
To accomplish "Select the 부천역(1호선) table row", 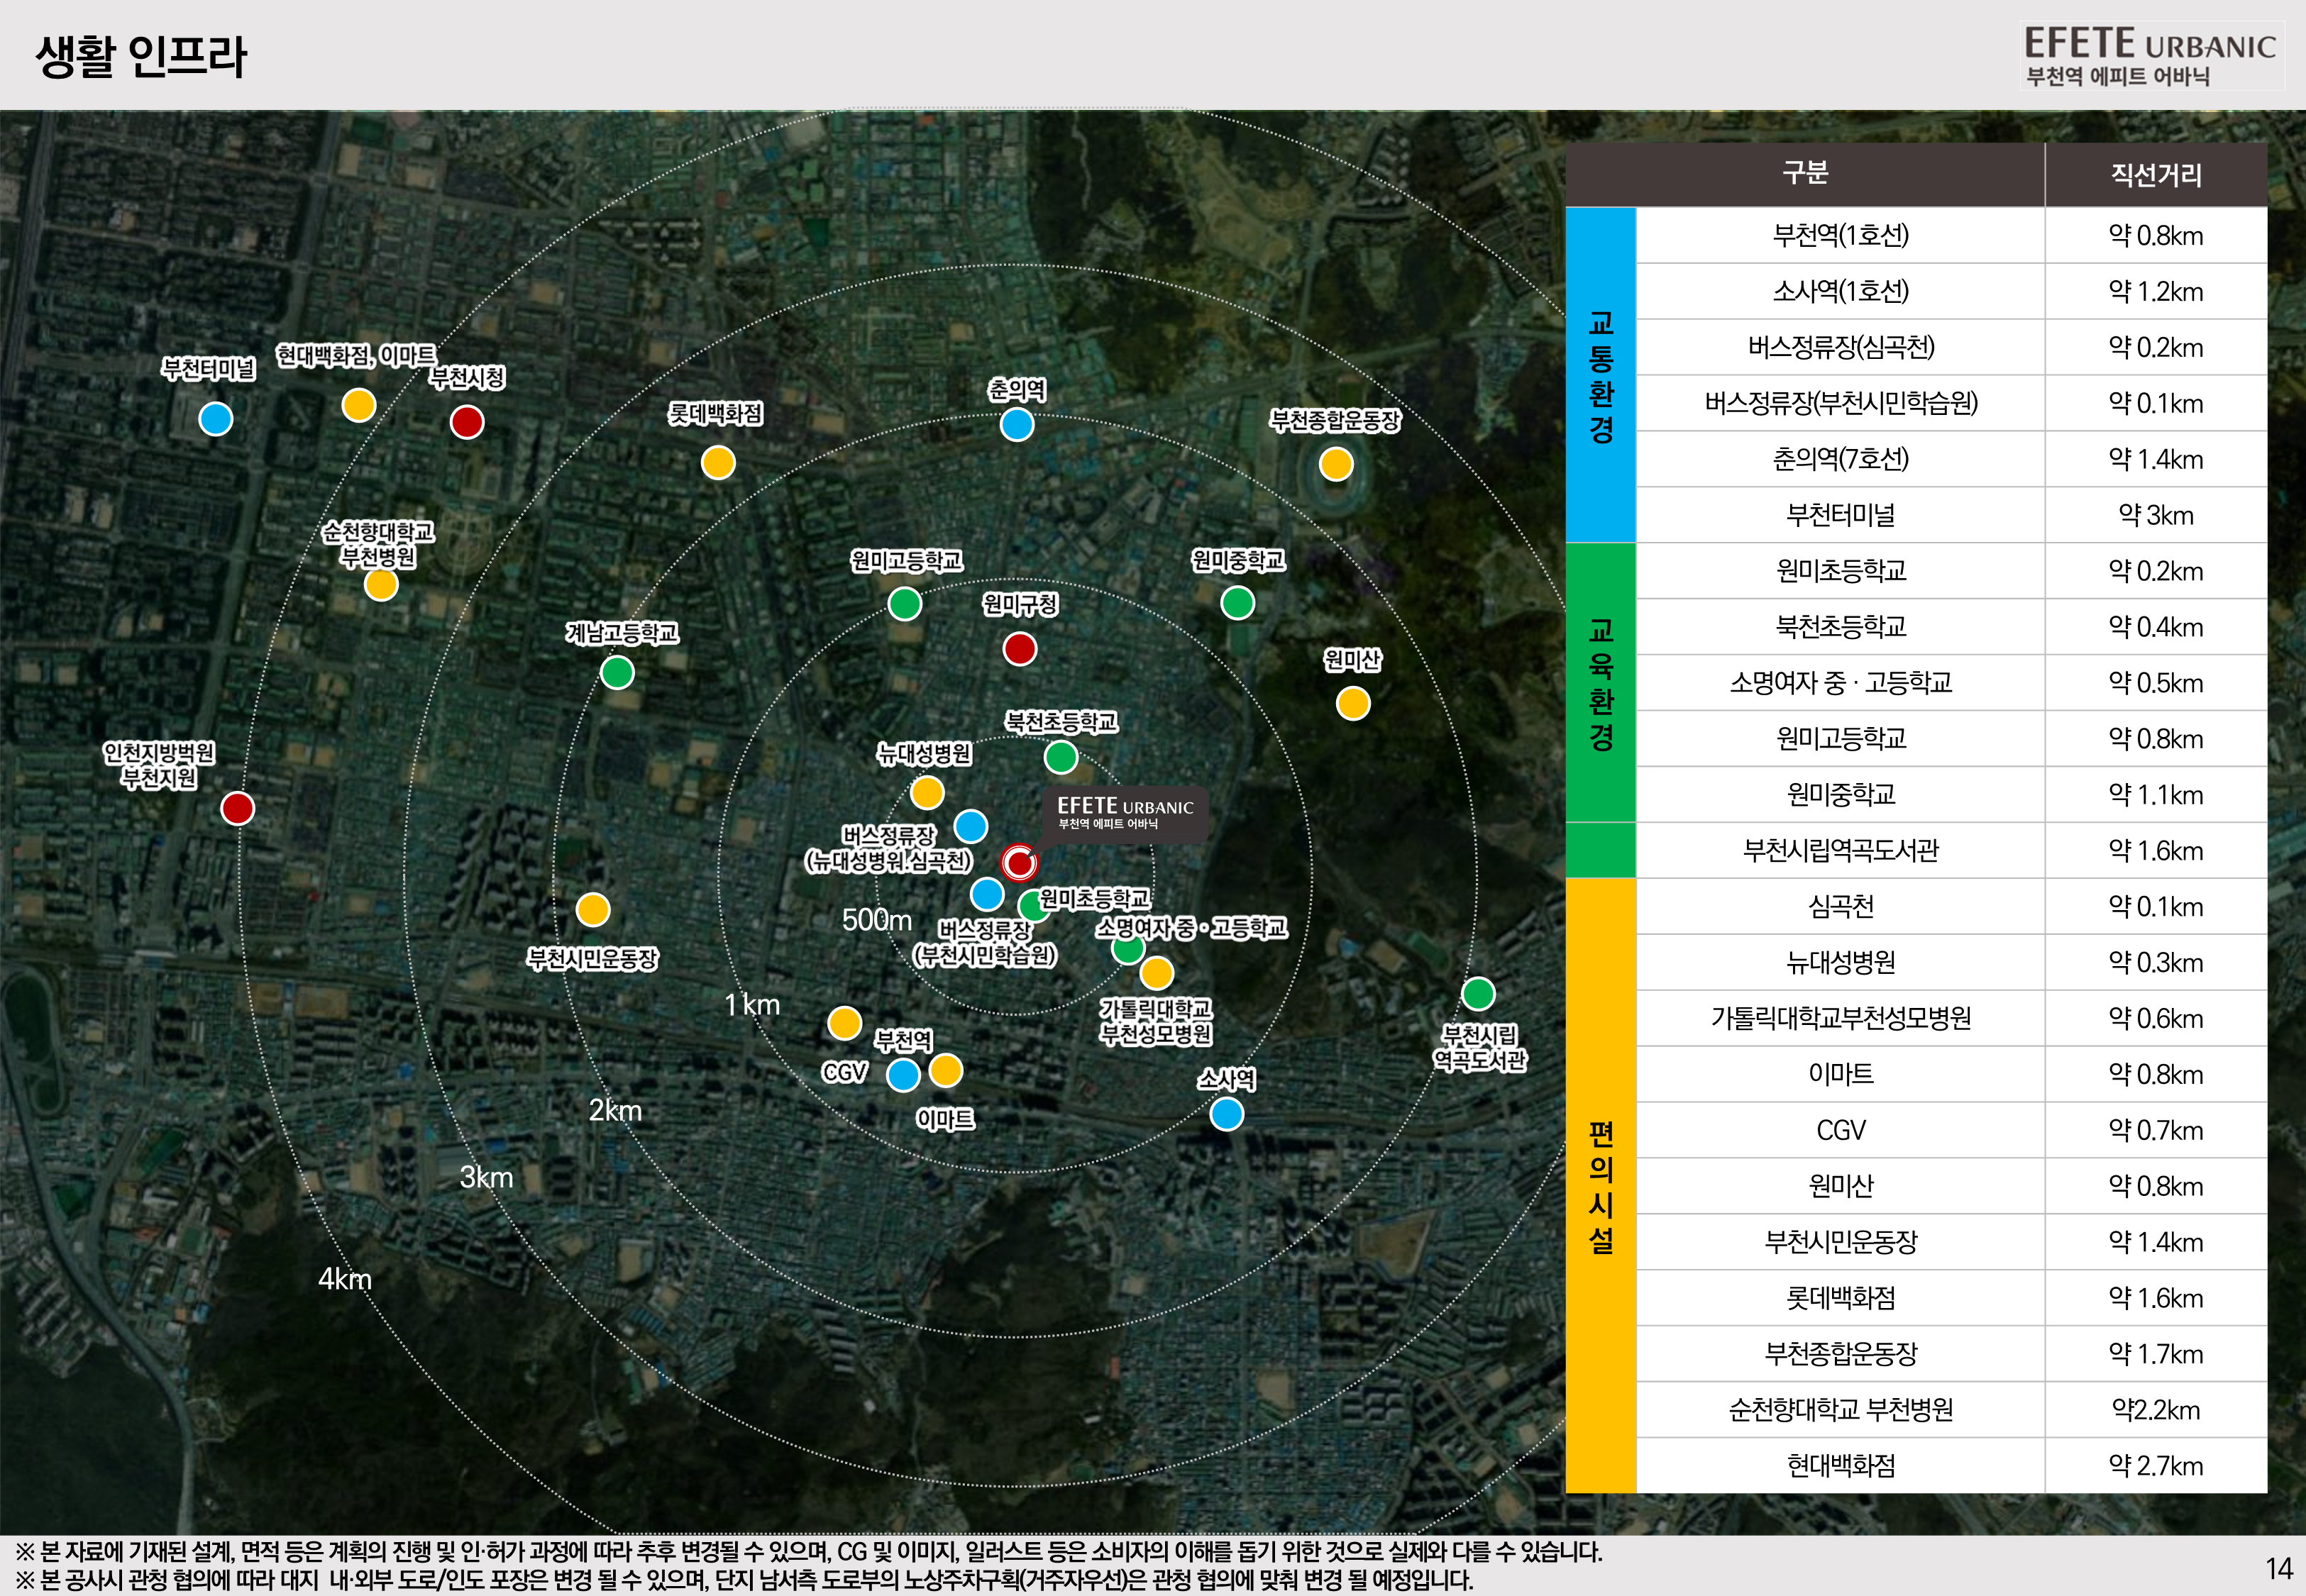I will point(1951,236).
